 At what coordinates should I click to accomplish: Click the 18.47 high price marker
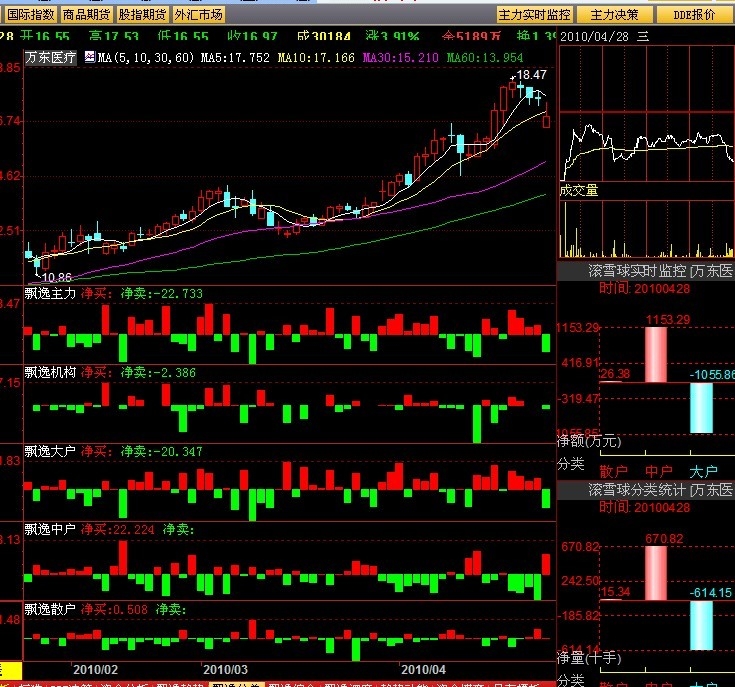coord(531,75)
